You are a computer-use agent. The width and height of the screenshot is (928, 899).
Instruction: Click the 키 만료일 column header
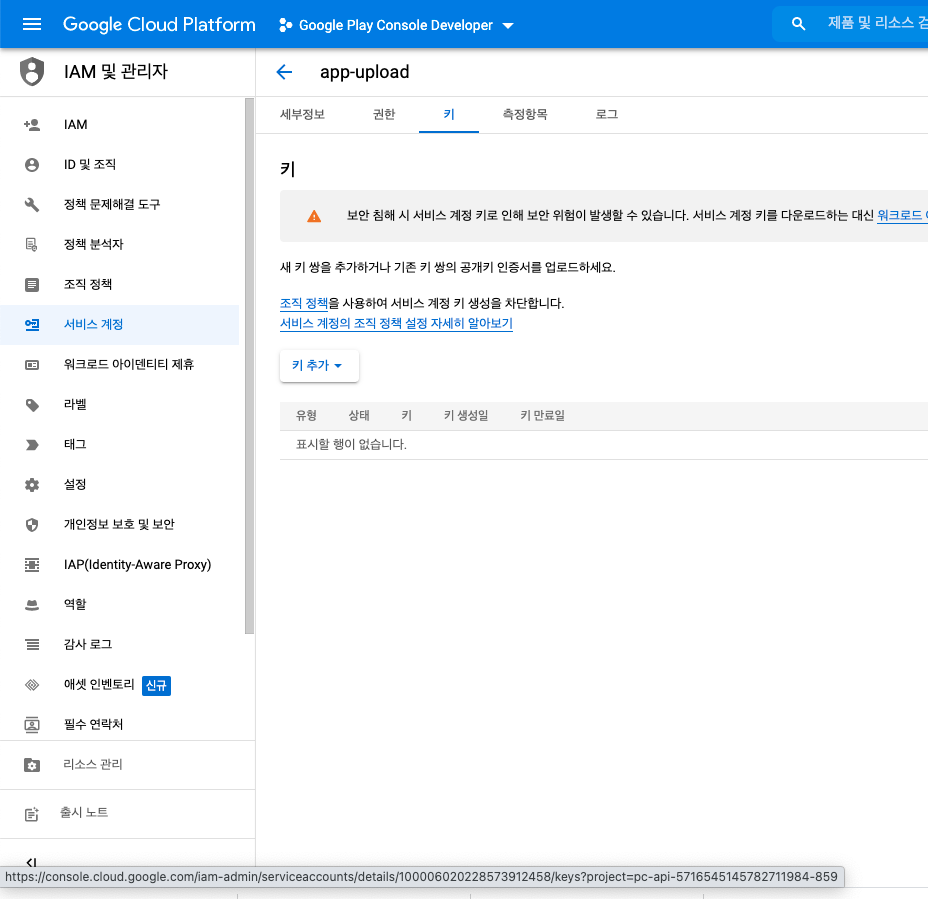(542, 416)
